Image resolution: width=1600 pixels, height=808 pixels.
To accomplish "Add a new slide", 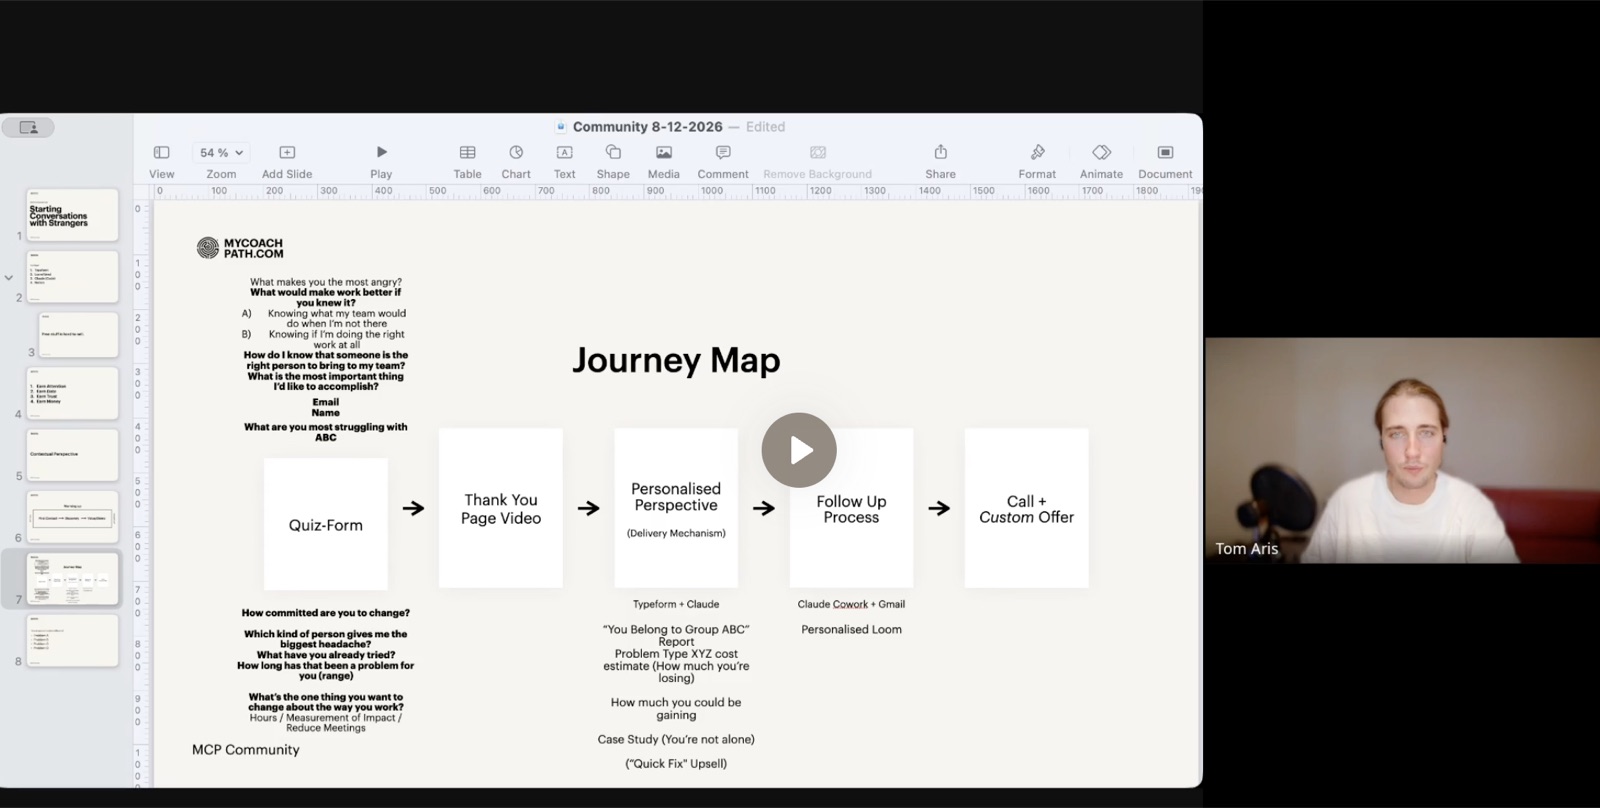I will pos(287,161).
